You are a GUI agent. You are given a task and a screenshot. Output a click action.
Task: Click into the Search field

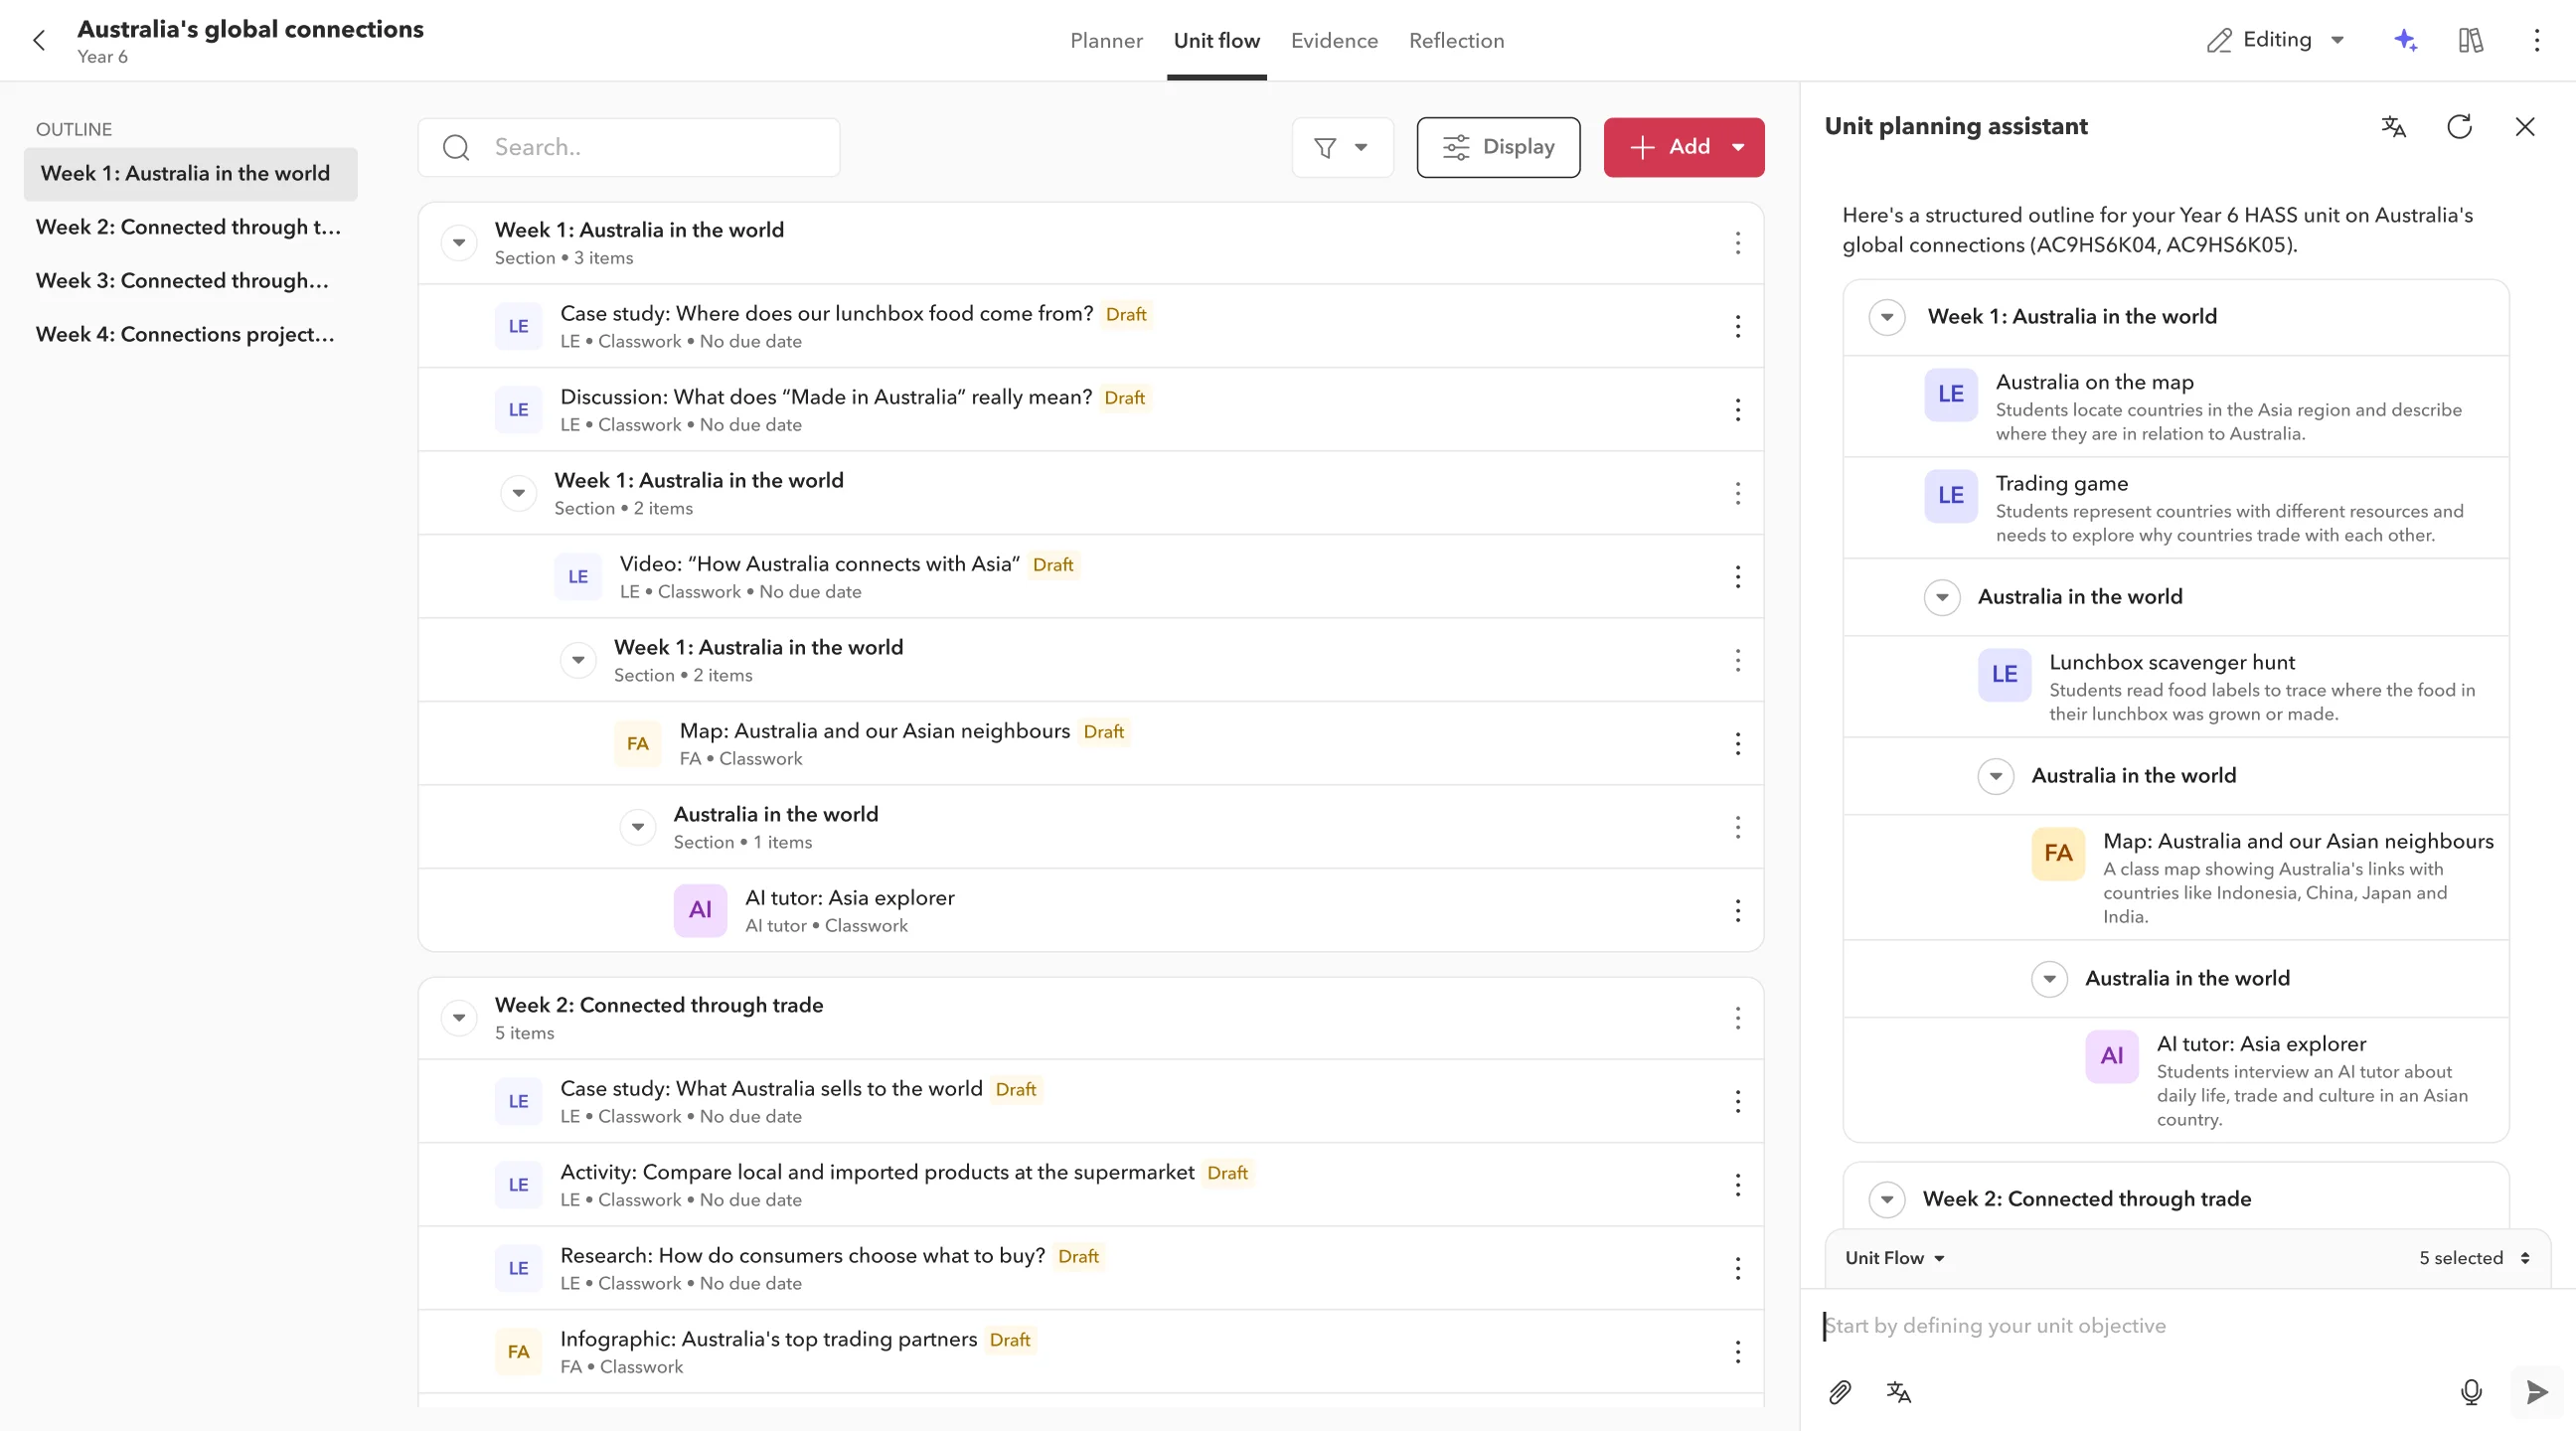(x=629, y=147)
